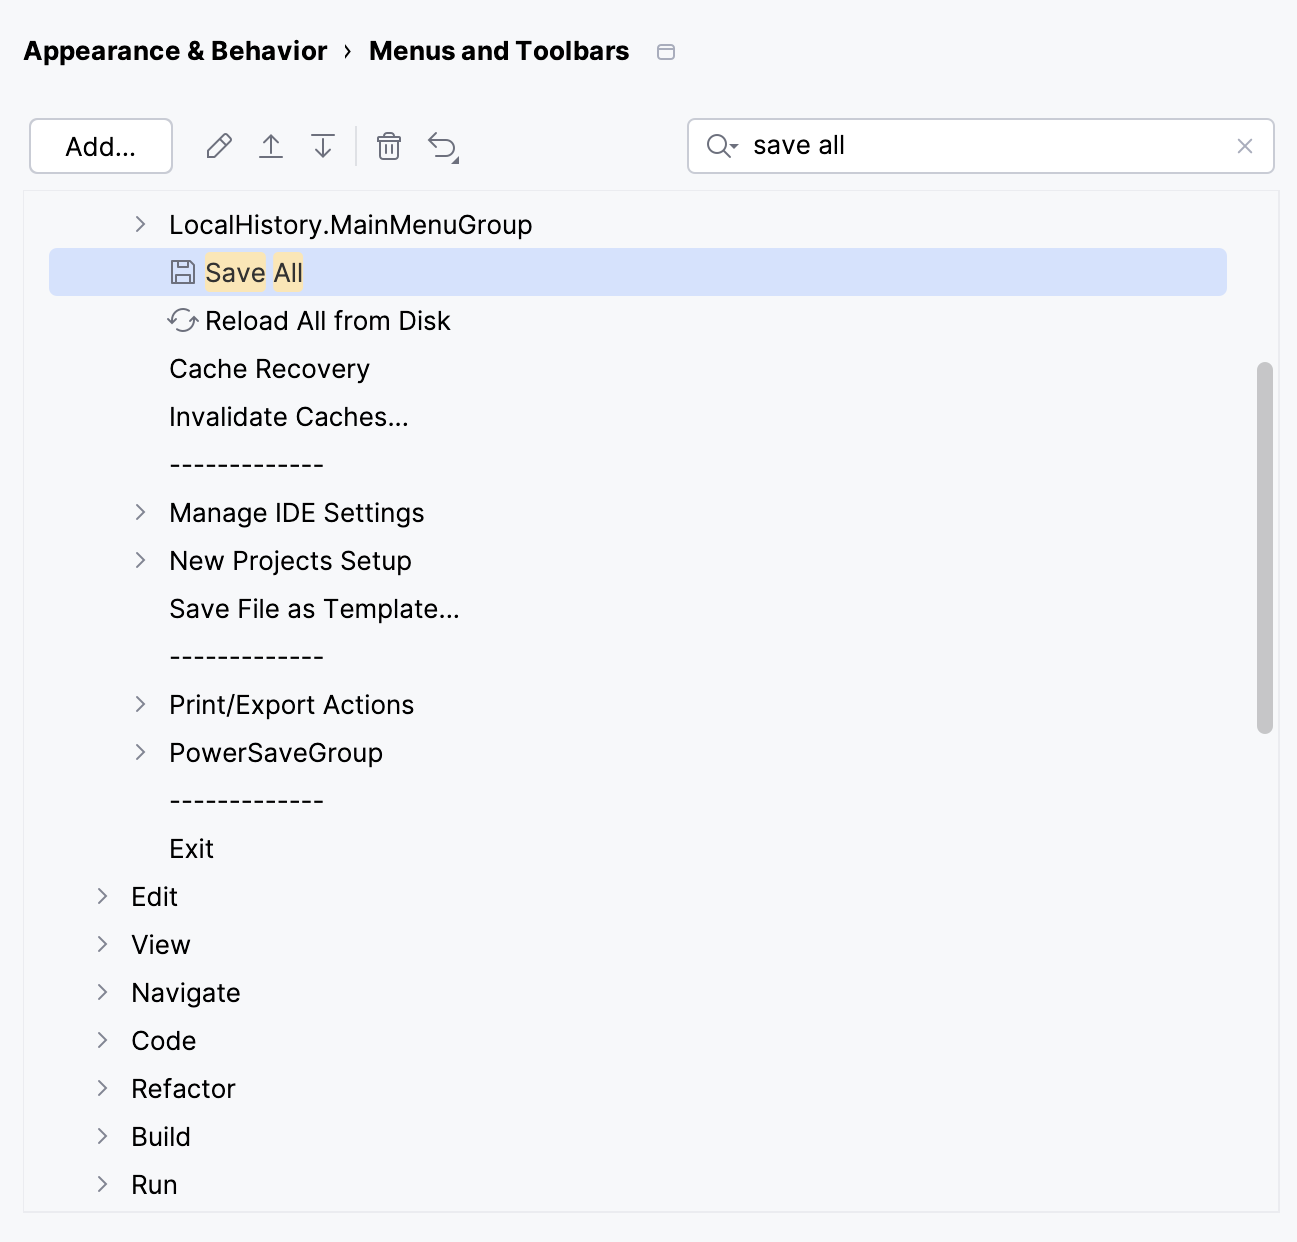Viewport: 1297px width, 1242px height.
Task: Select the Exit entry in the tree
Action: tap(190, 848)
